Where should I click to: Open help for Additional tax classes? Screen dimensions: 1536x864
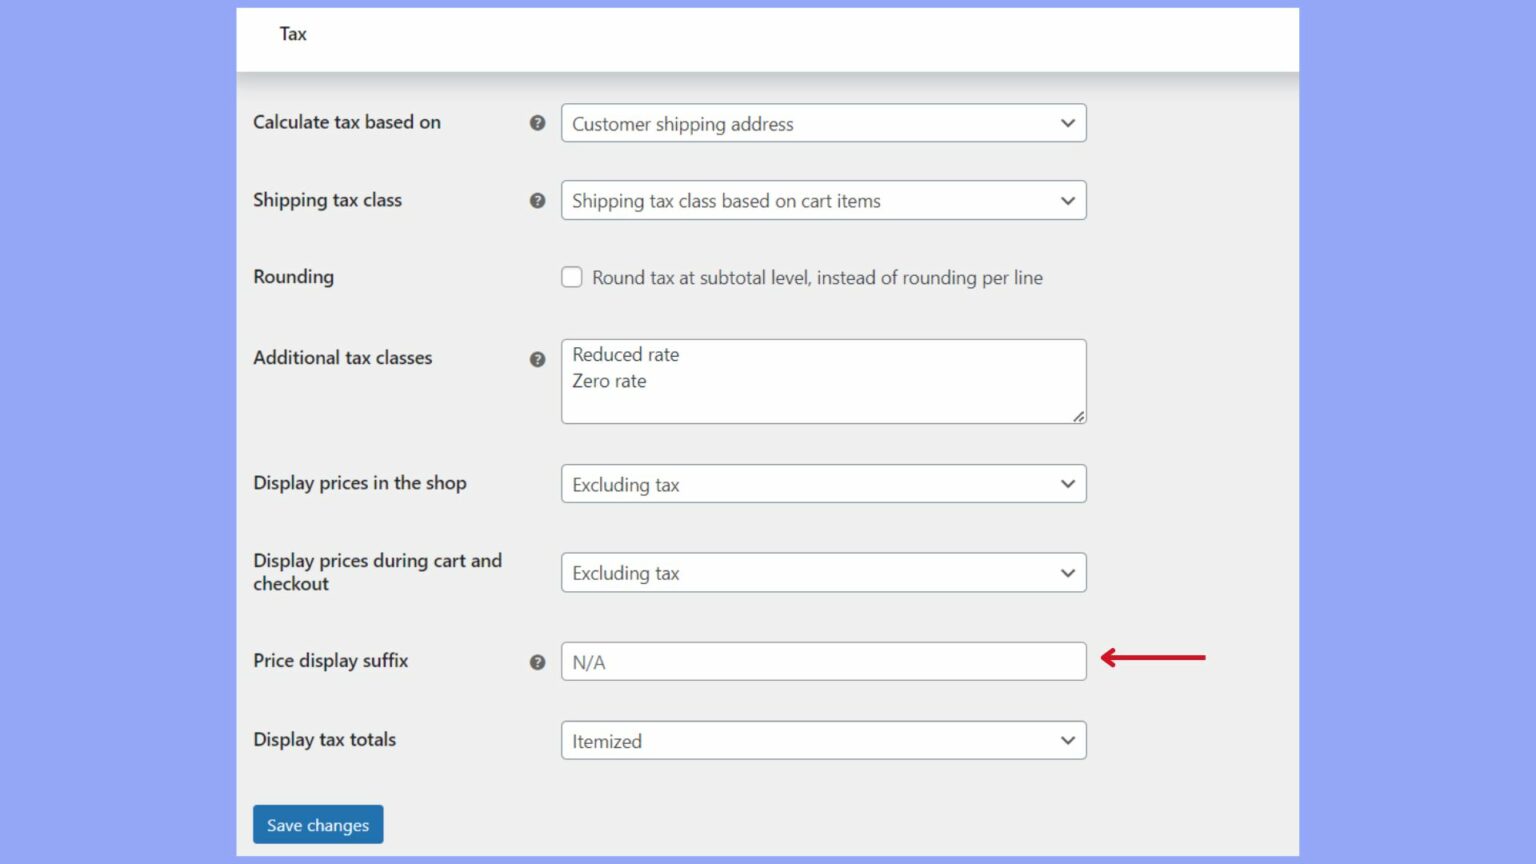538,360
